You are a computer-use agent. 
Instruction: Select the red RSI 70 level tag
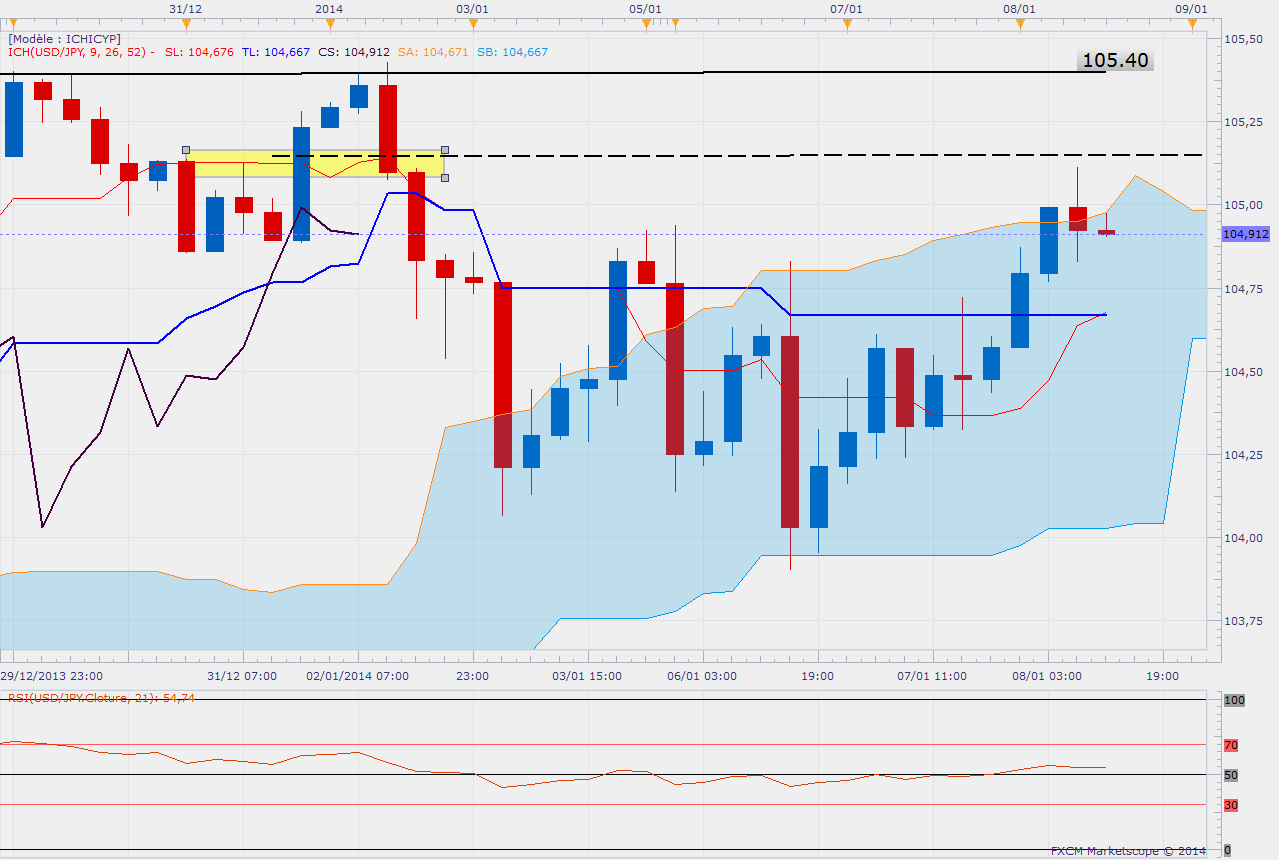(1231, 745)
